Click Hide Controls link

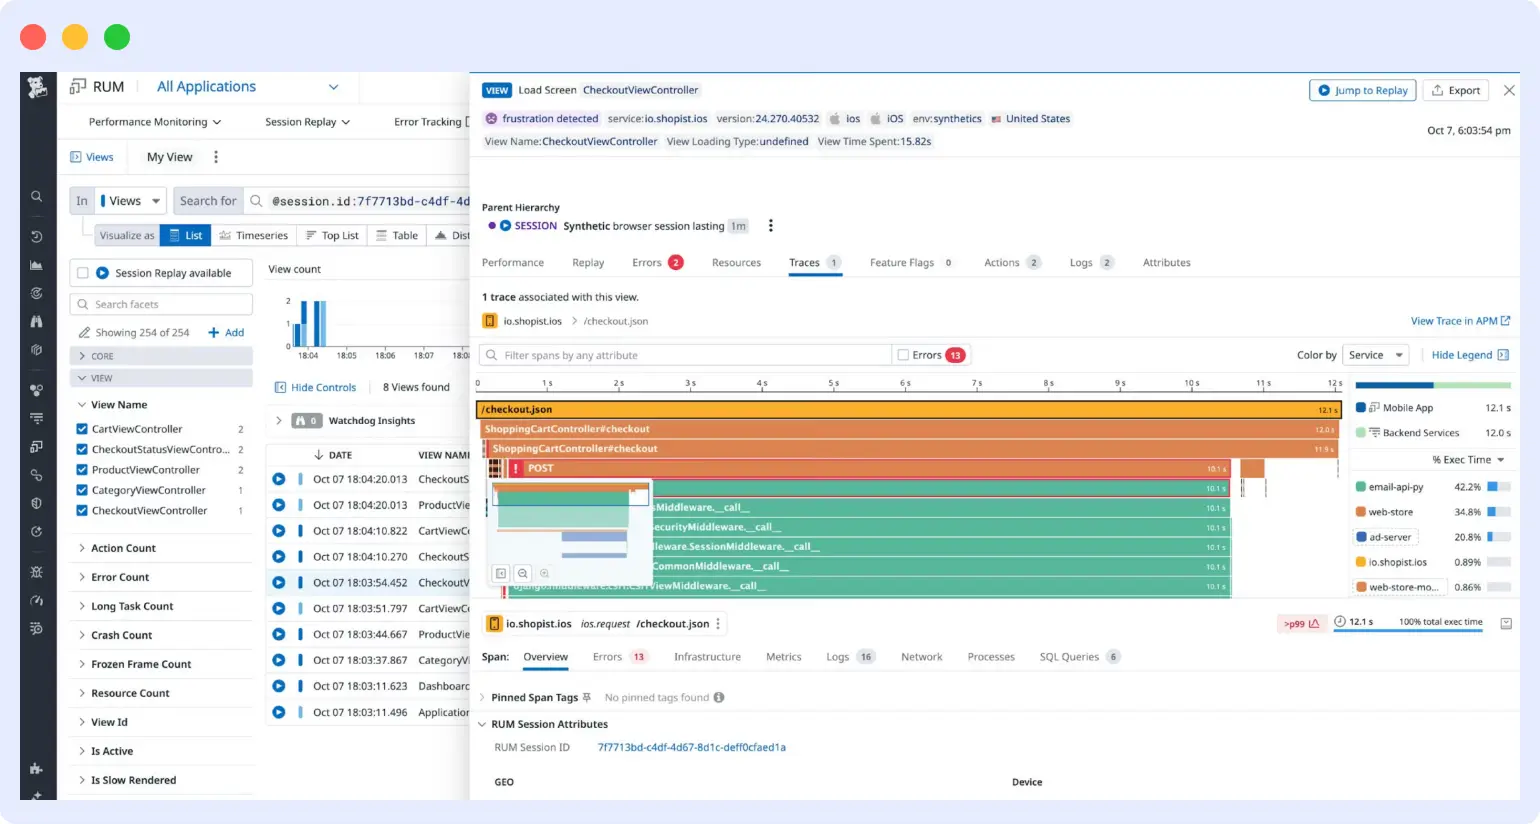pyautogui.click(x=316, y=387)
